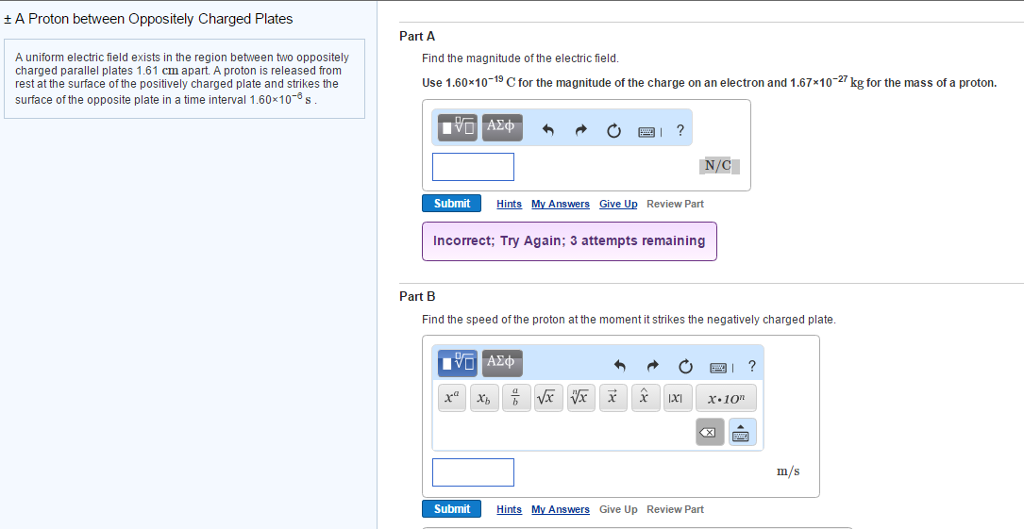The height and width of the screenshot is (529, 1024).
Task: Insert the superscript x^a template
Action: click(x=451, y=398)
